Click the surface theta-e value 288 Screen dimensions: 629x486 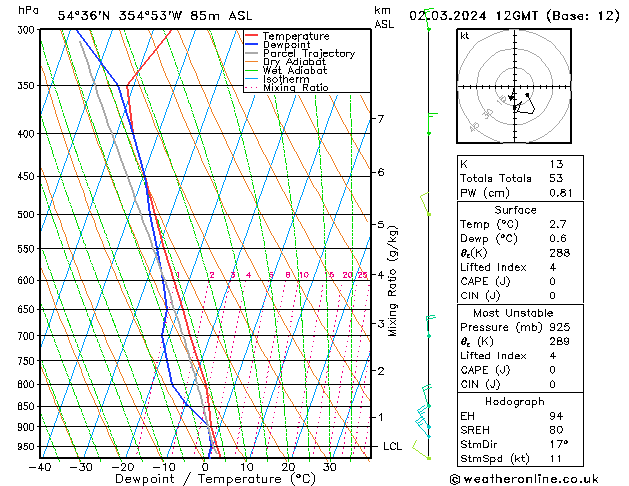coord(560,253)
